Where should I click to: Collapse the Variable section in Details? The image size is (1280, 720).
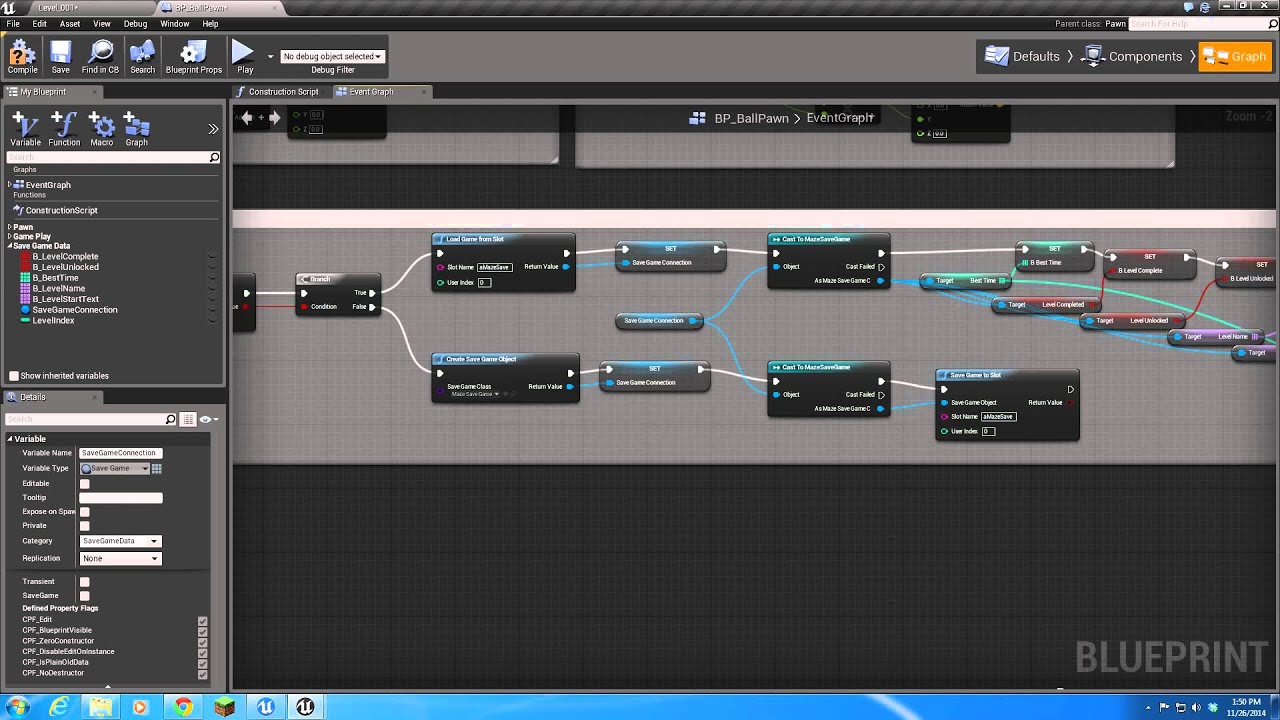[x=10, y=439]
